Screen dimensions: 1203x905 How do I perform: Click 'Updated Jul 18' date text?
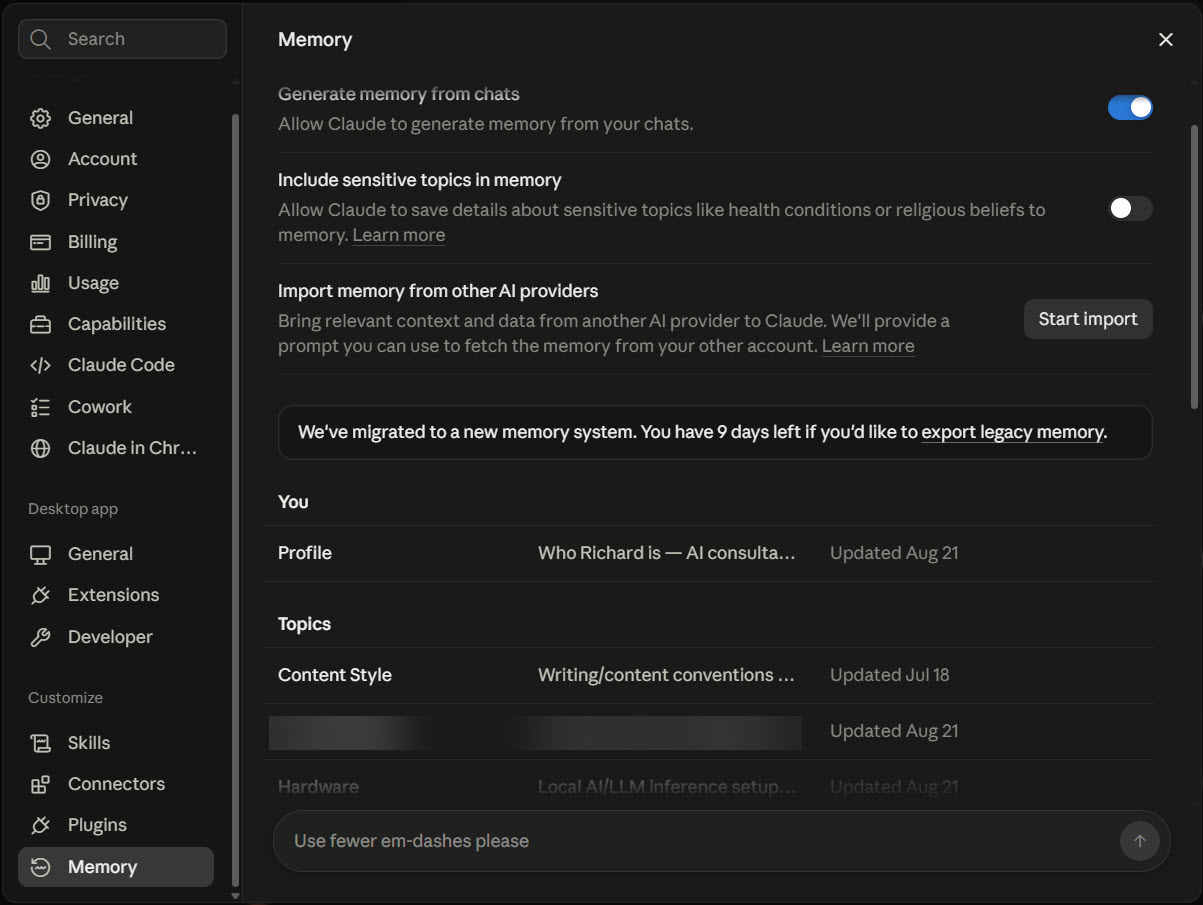tap(890, 675)
